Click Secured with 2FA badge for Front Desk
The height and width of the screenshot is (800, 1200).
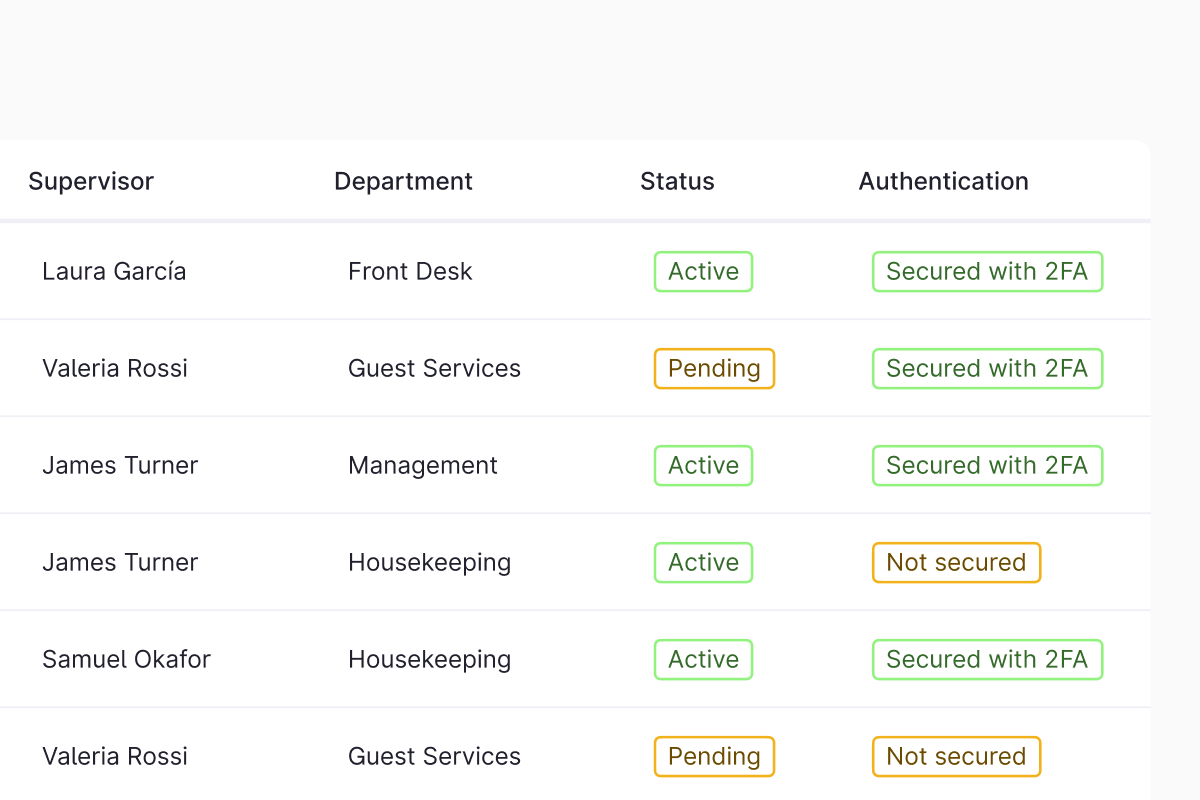tap(987, 271)
